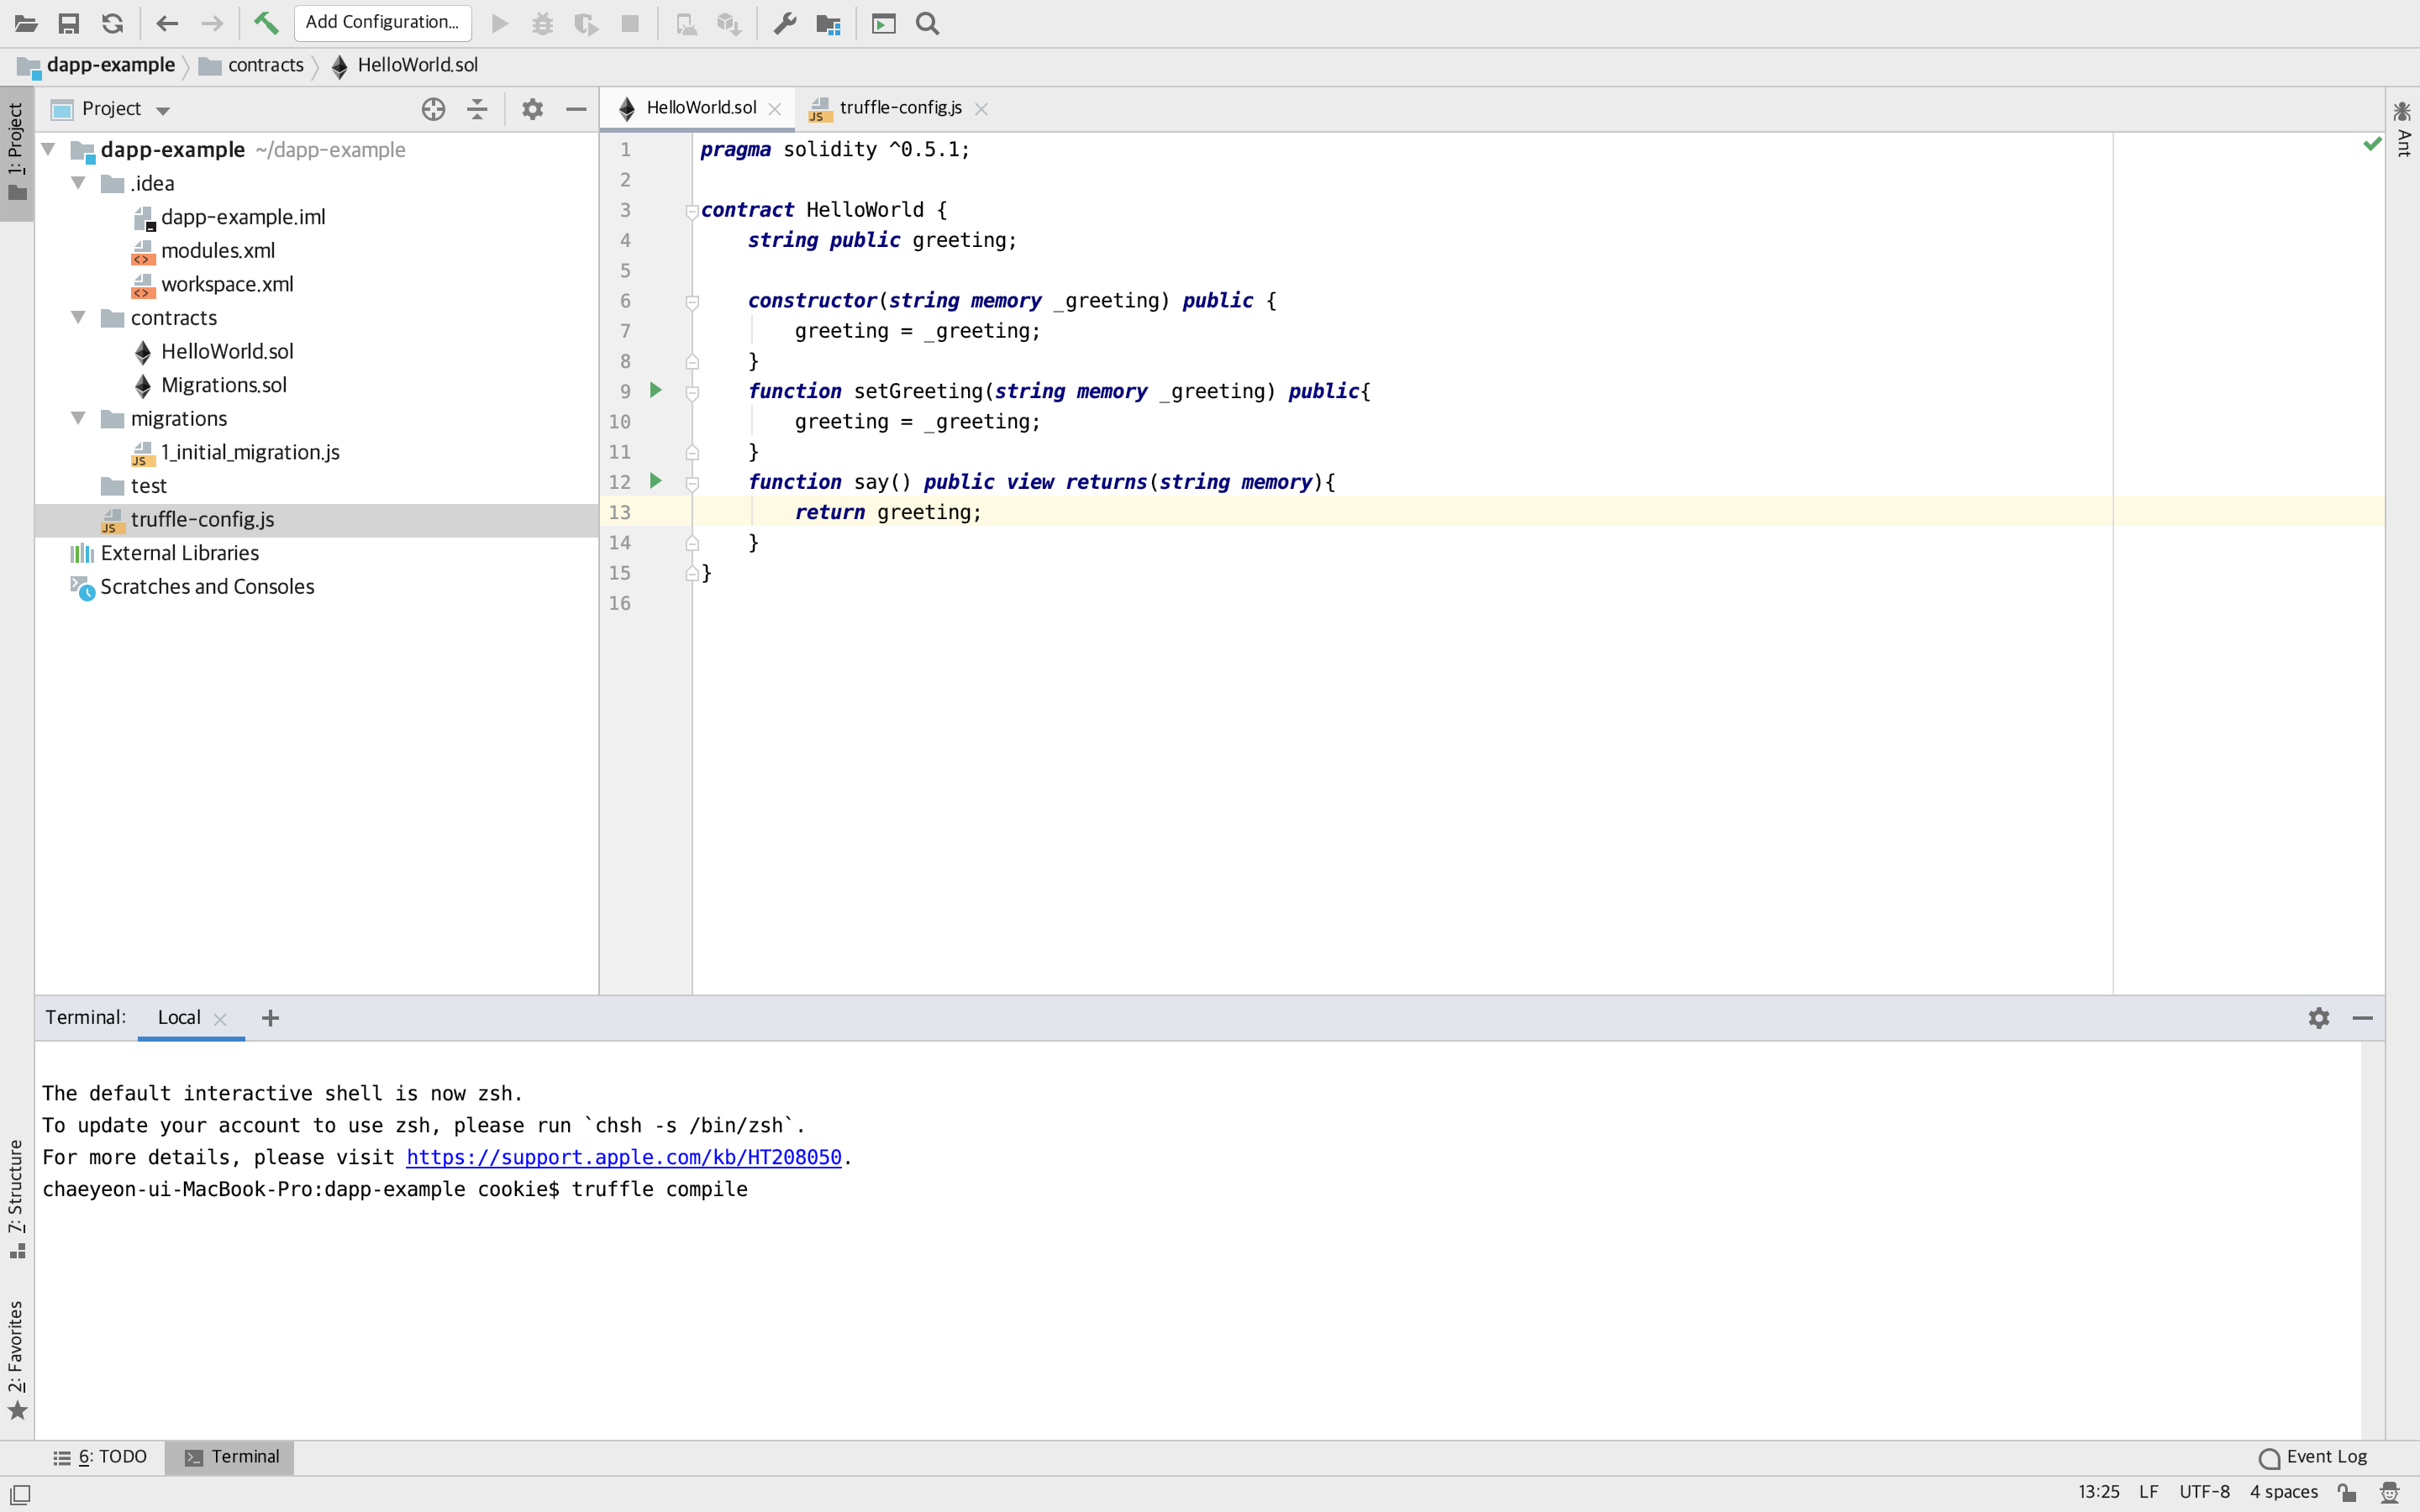Image resolution: width=2420 pixels, height=1512 pixels.
Task: Open the Event Log
Action: [2314, 1457]
